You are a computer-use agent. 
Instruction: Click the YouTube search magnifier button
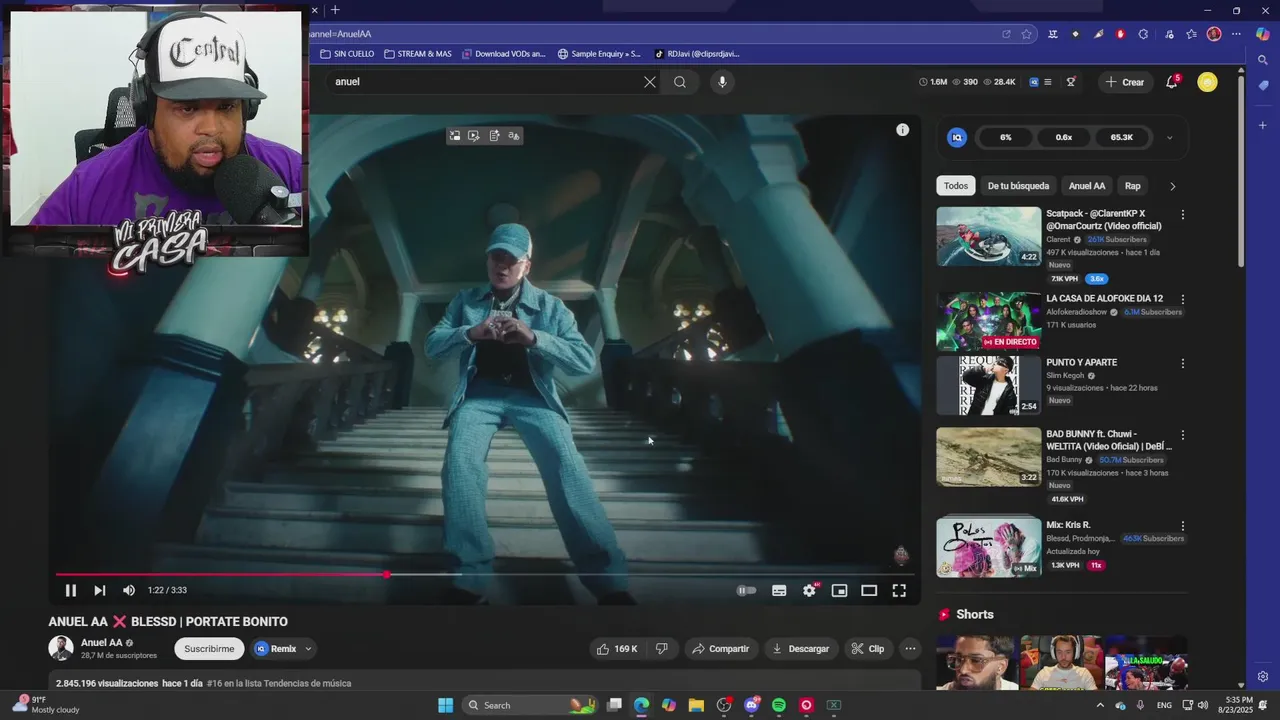680,82
